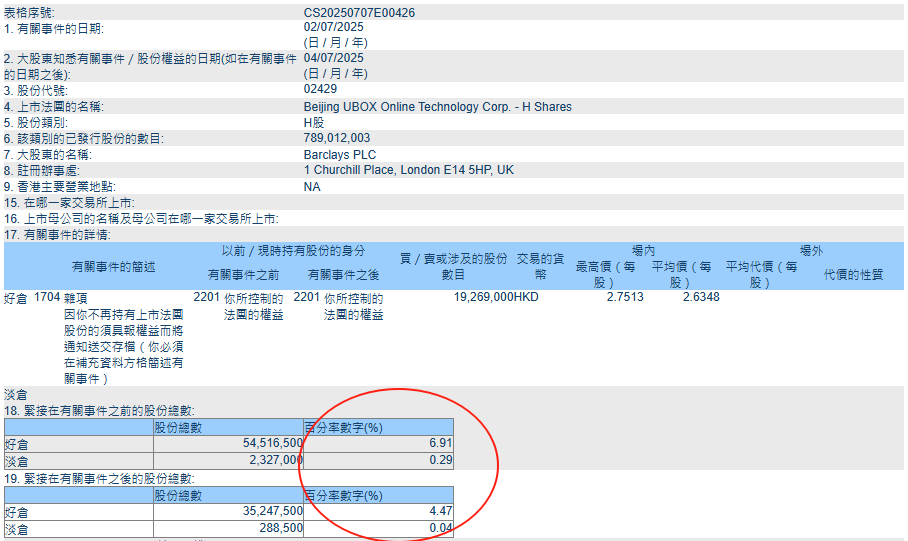The width and height of the screenshot is (908, 541).
Task: Click long position before event 54,516,500
Action: [x=273, y=443]
